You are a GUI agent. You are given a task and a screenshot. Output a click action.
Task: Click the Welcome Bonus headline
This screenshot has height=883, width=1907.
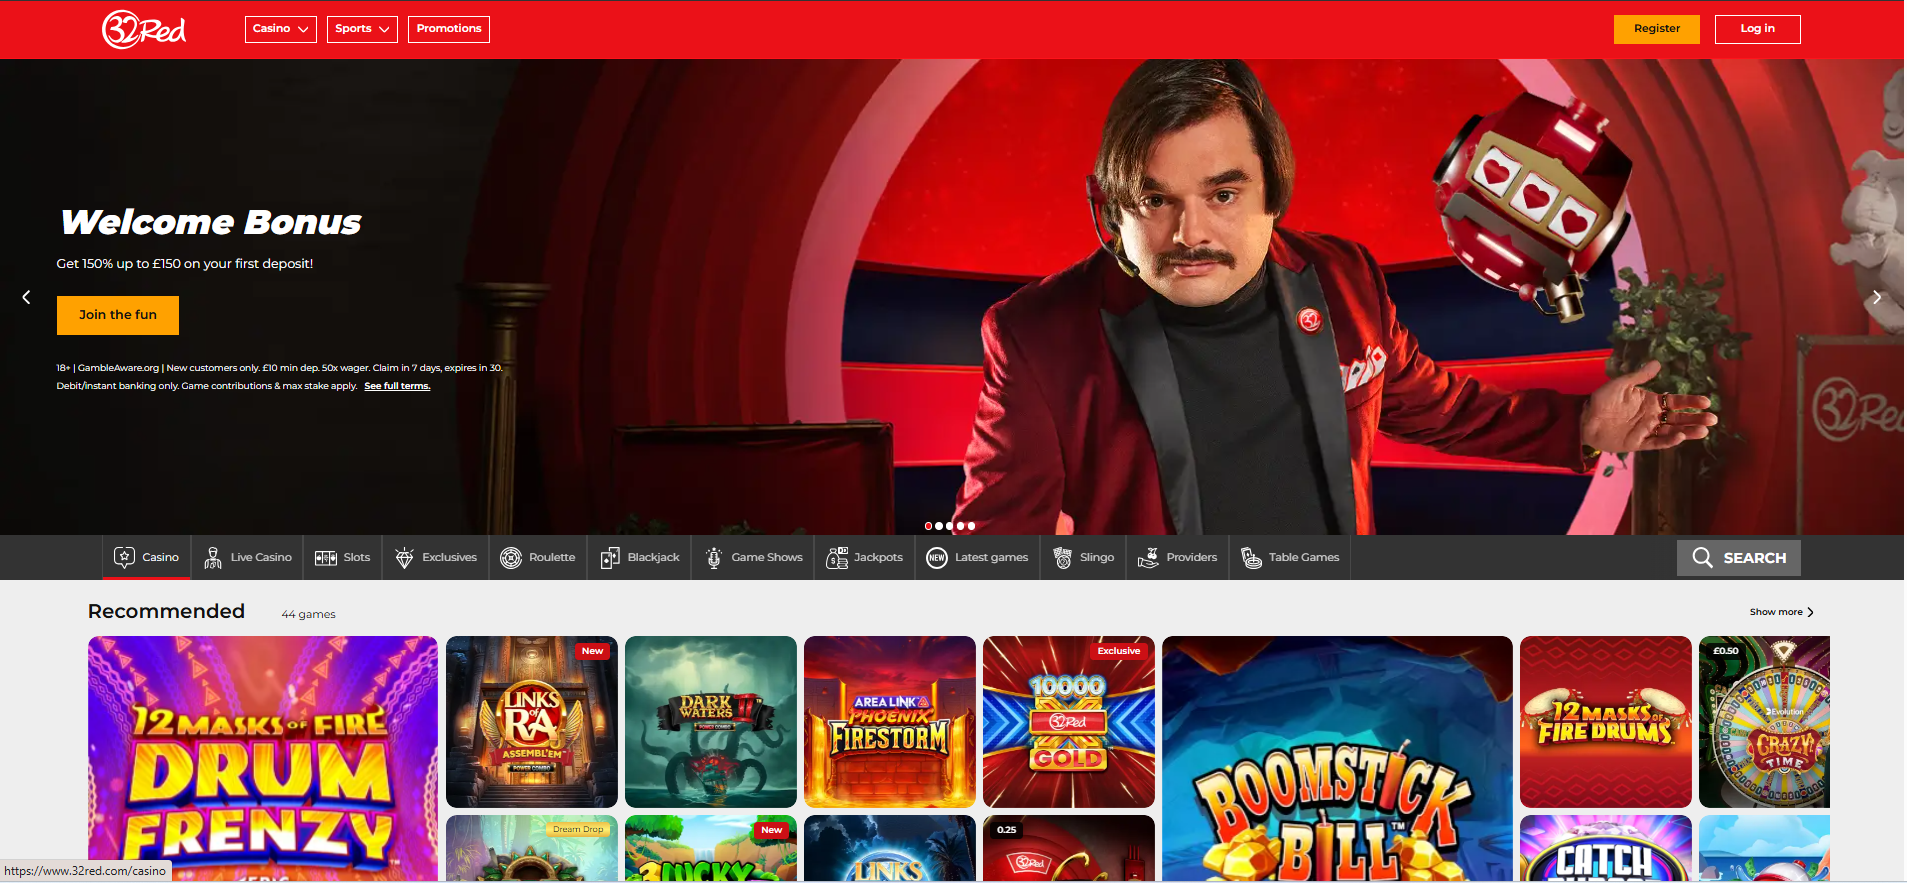(x=211, y=222)
